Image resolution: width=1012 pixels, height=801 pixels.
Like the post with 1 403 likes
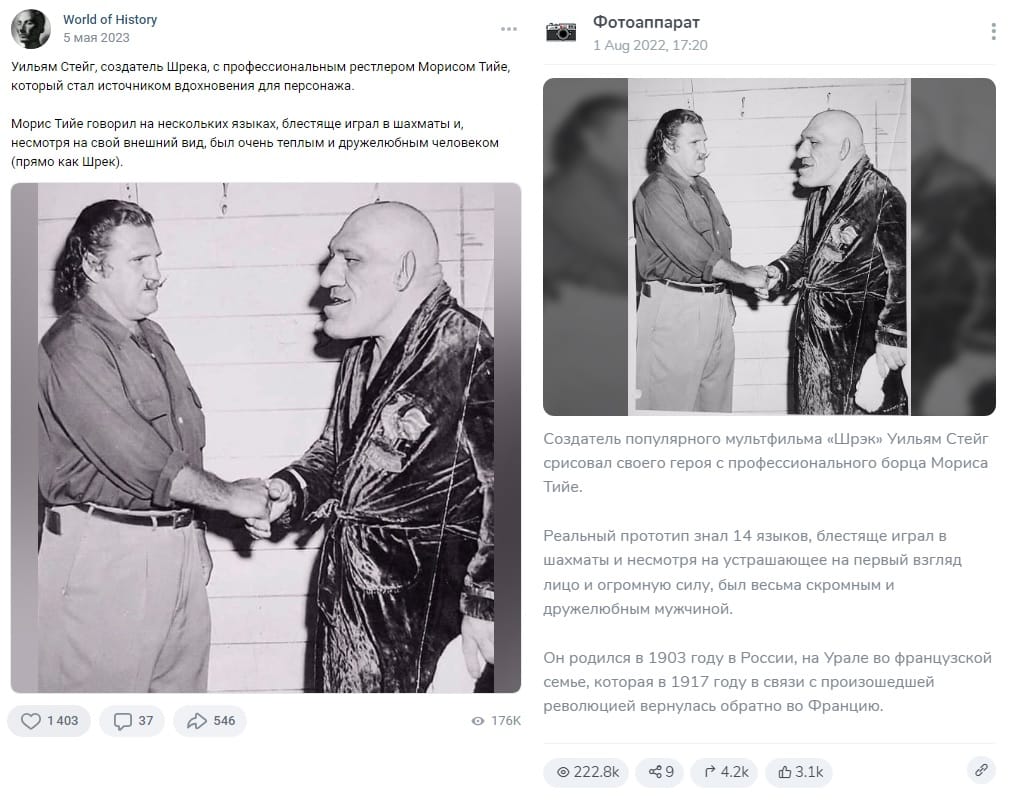click(49, 720)
